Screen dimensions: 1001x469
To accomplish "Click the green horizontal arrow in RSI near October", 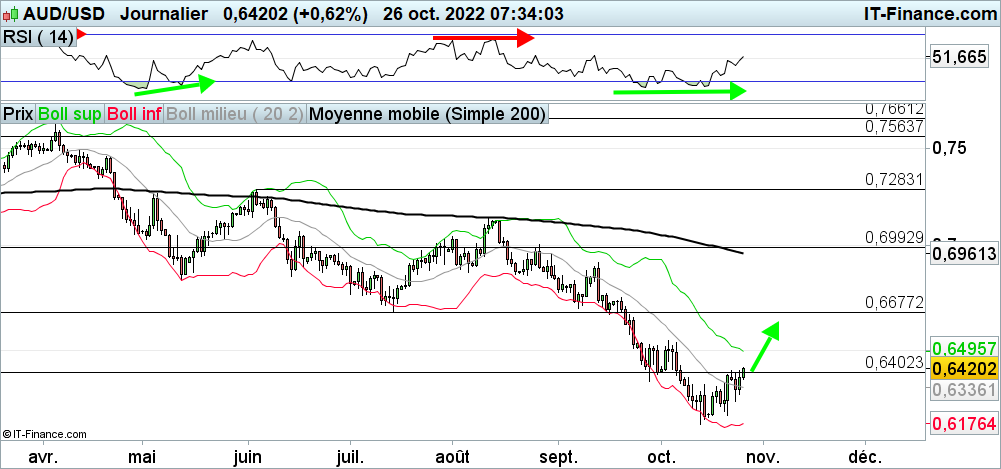I will point(680,91).
